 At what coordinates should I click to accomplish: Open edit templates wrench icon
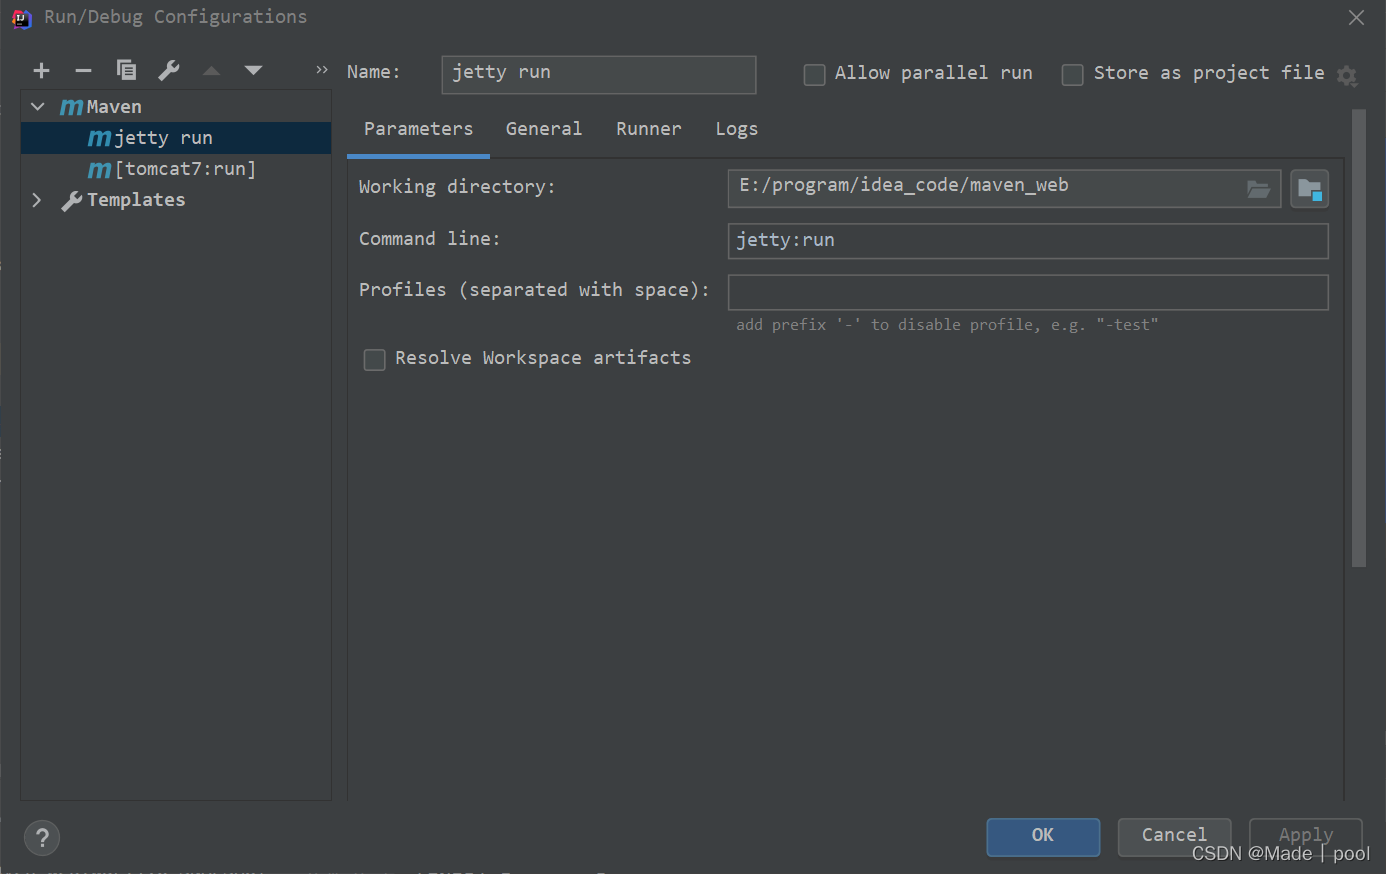tap(169, 70)
